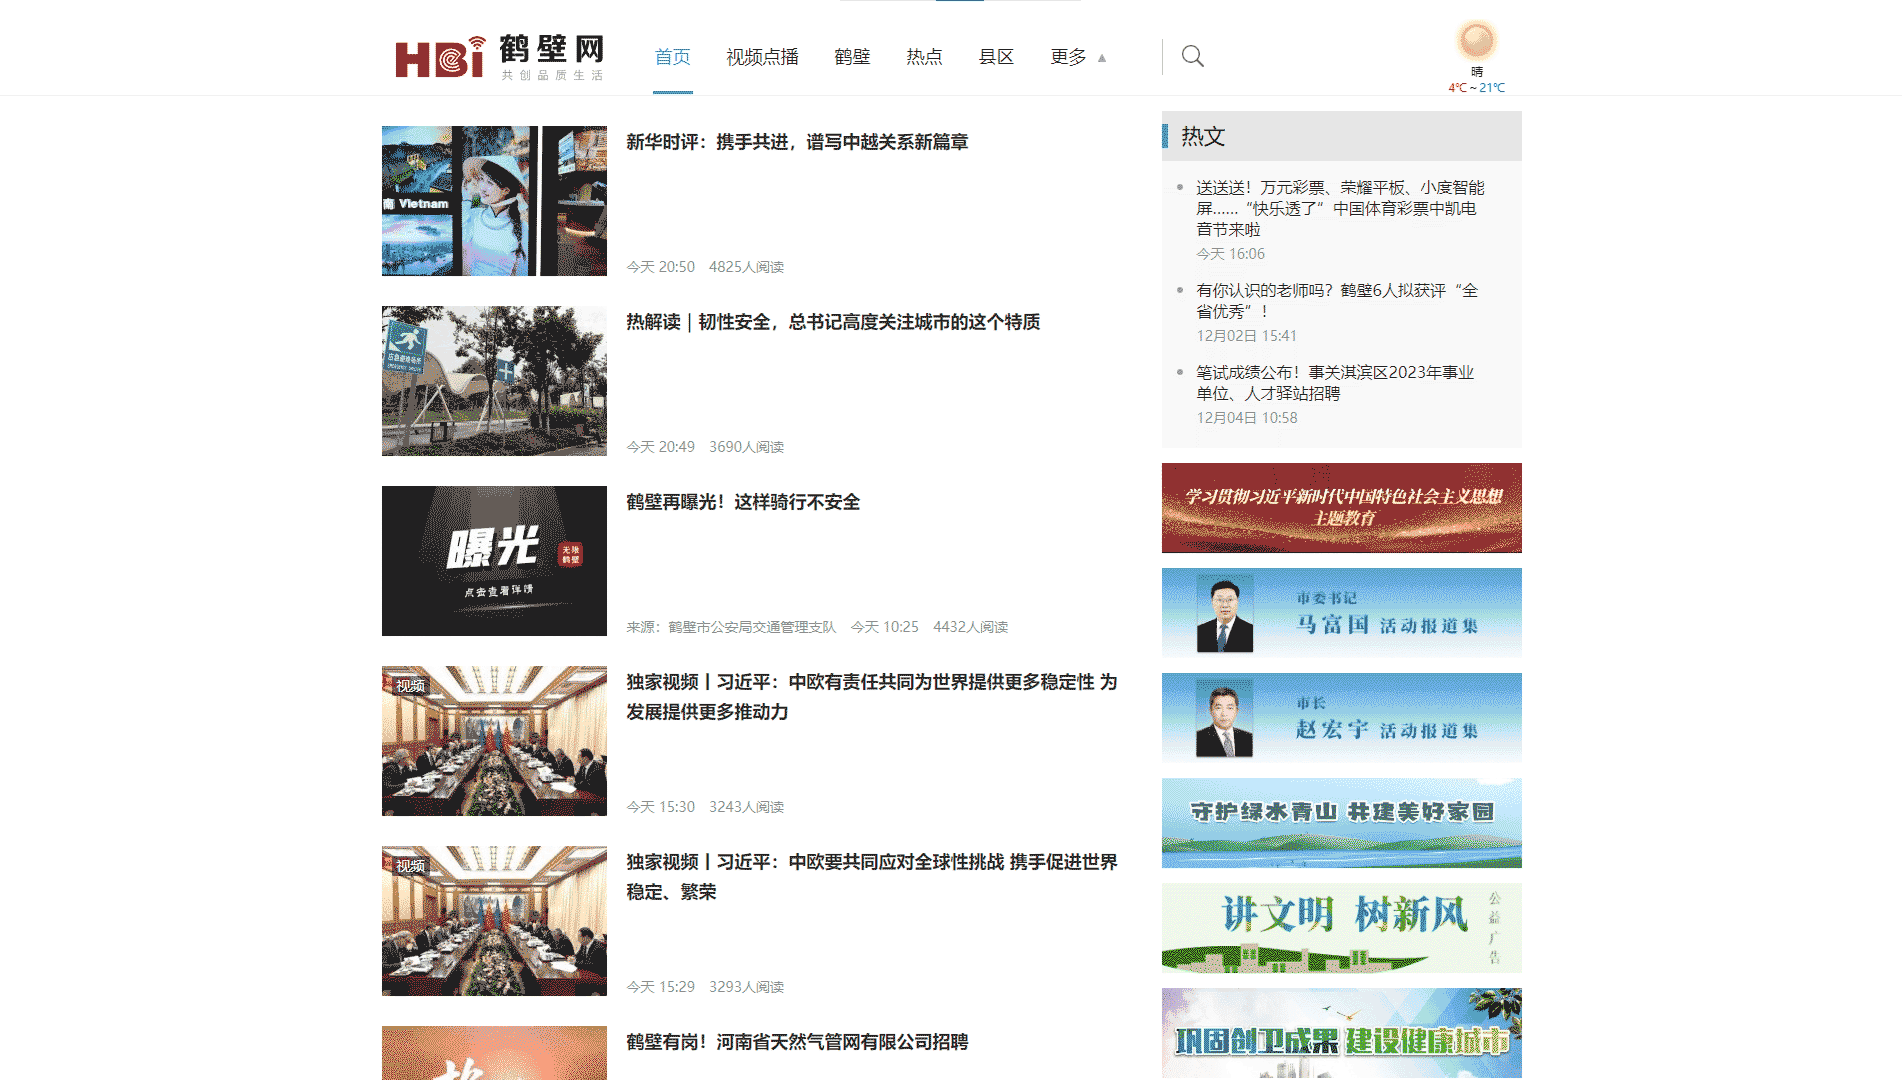Click source text 鹤壁市公安局交通管理支队
Viewport: 1902px width, 1080px height.
[752, 627]
